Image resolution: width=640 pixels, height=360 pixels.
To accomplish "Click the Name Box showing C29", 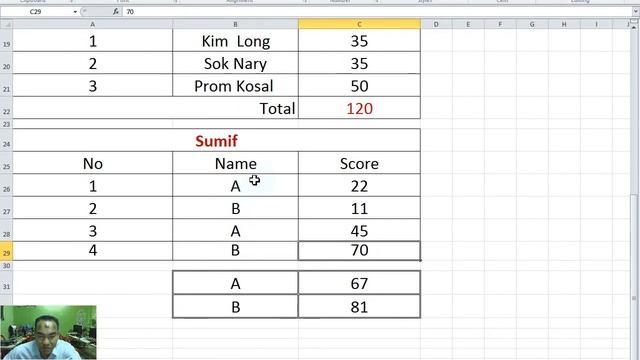I will tap(36, 12).
